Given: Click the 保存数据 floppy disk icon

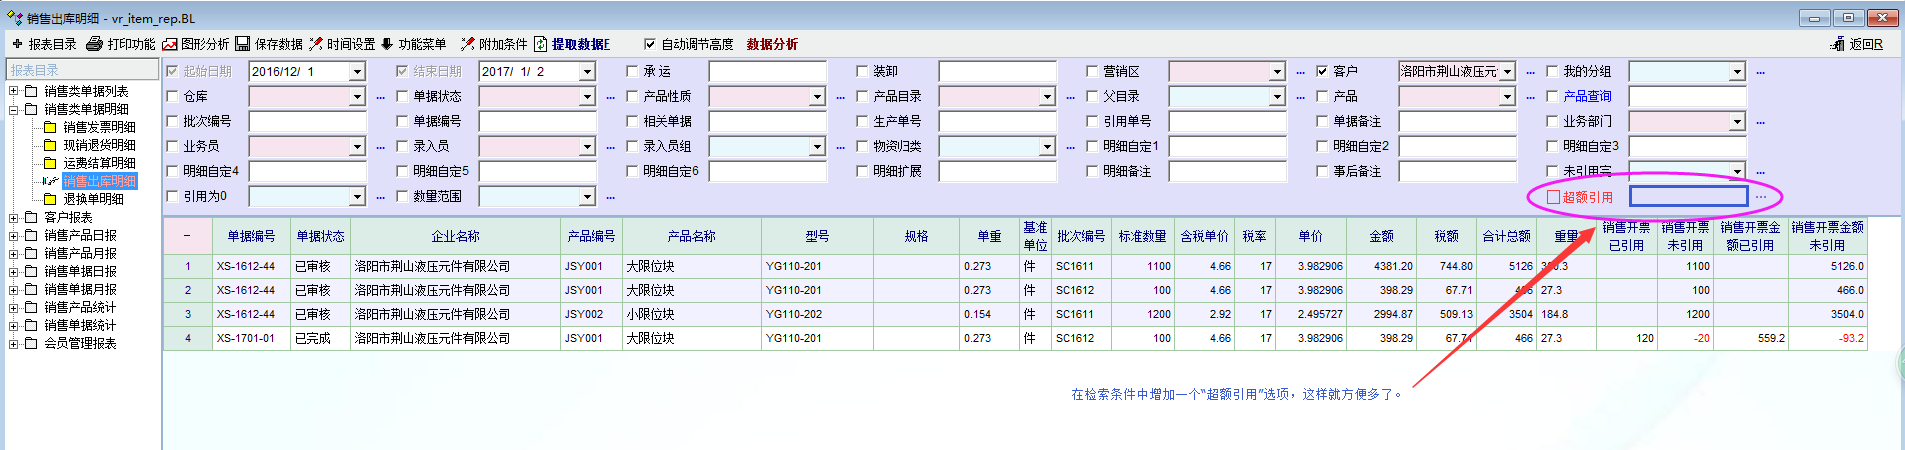Looking at the screenshot, I should (243, 44).
